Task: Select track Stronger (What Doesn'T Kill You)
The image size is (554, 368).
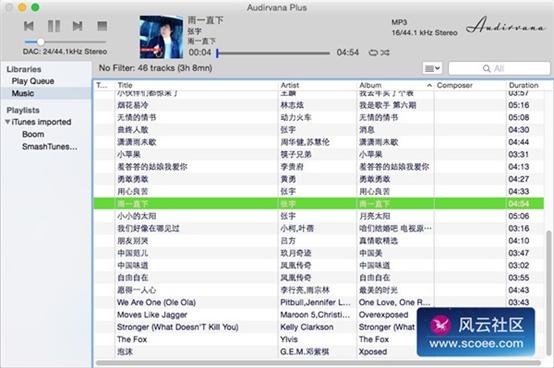Action: click(178, 327)
